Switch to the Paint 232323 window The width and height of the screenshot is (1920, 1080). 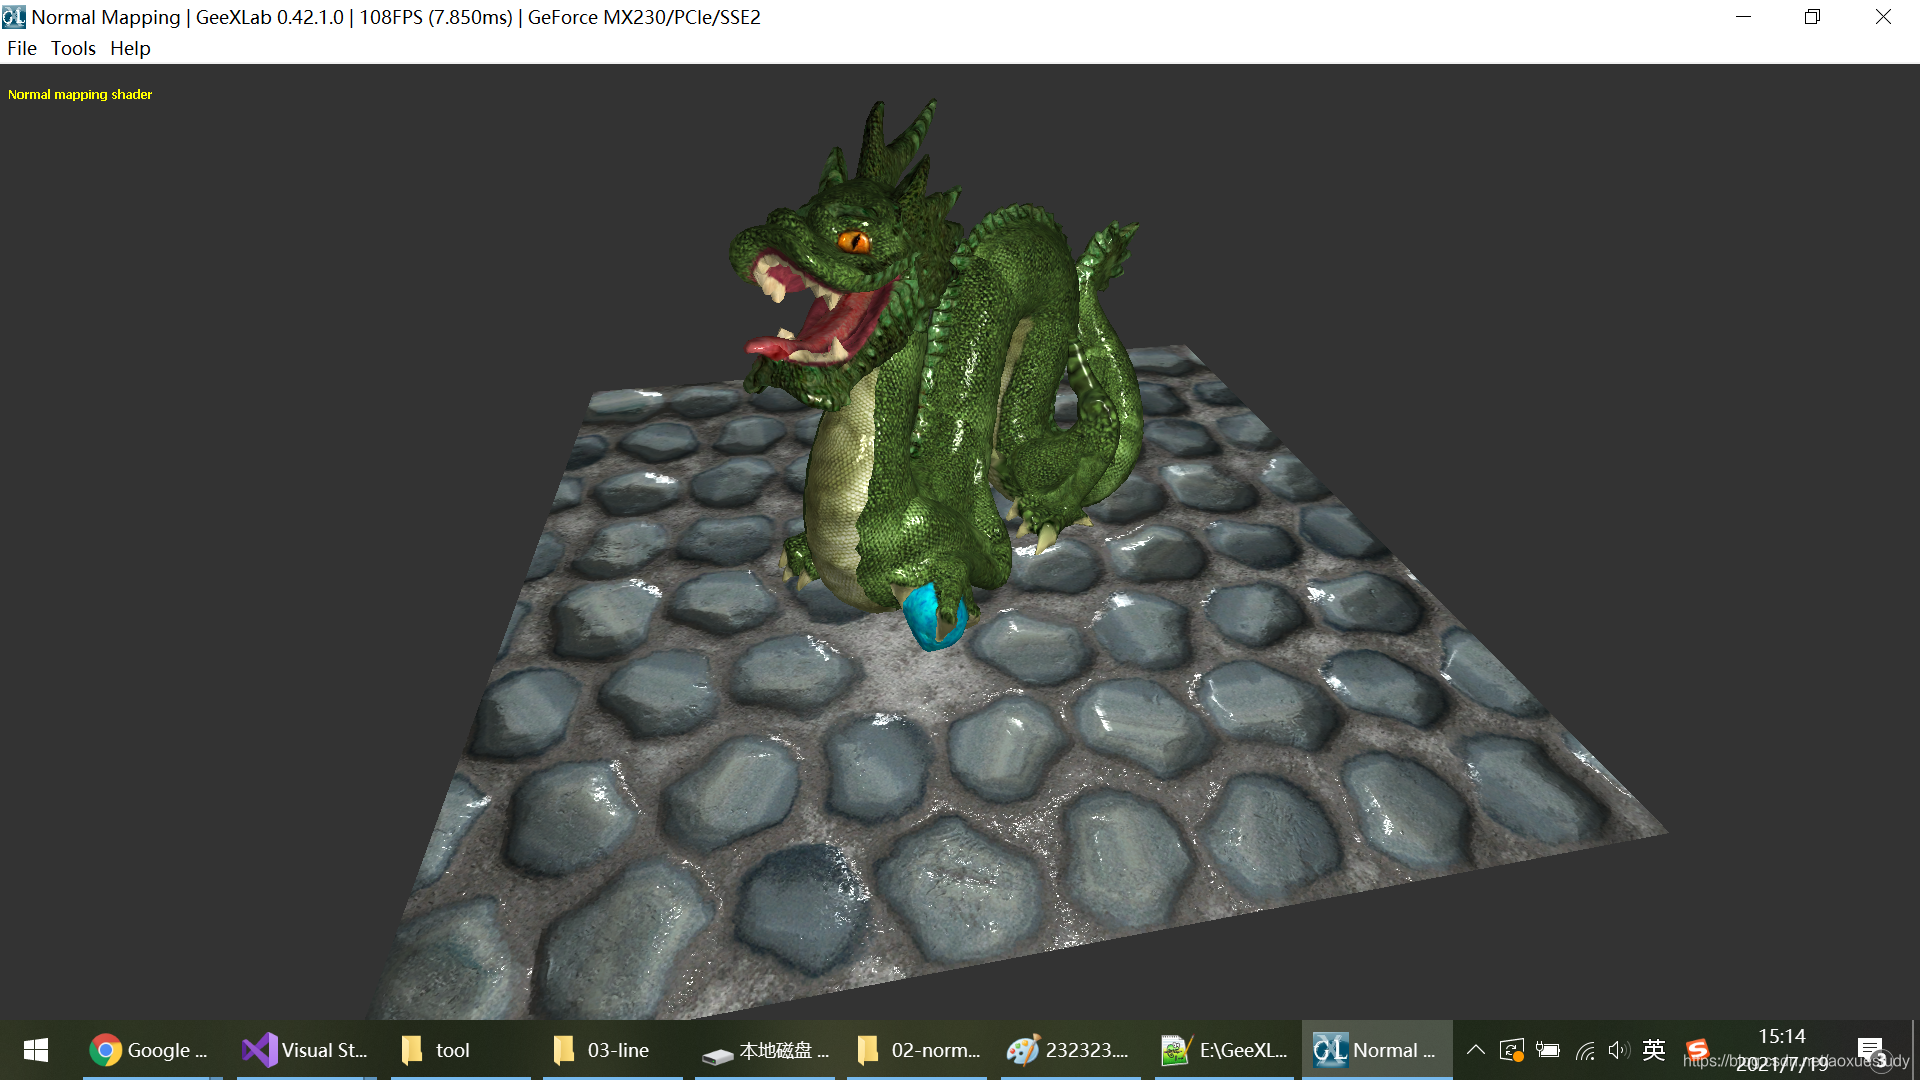[1068, 1050]
